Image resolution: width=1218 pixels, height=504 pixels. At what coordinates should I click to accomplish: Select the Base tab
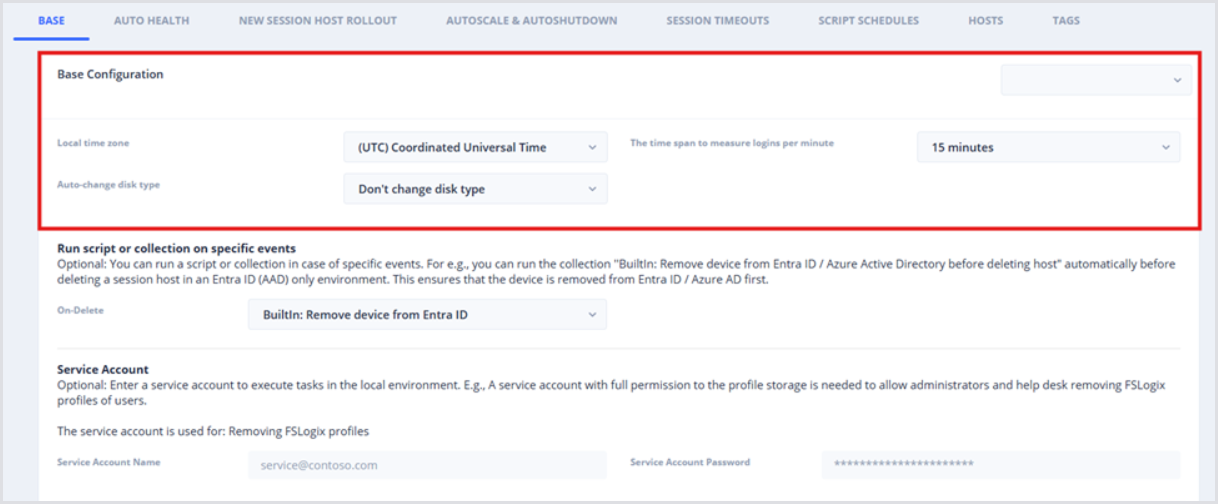pyautogui.click(x=51, y=20)
